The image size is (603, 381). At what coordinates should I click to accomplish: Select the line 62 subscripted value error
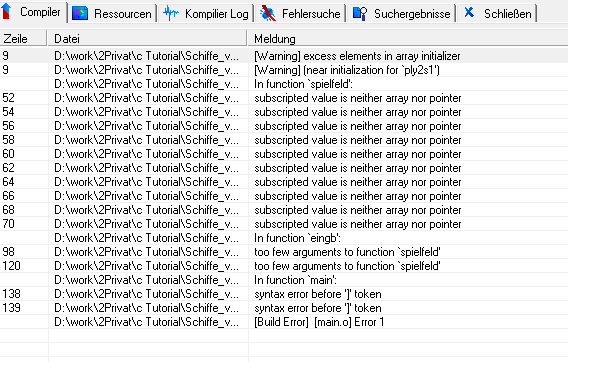284,168
